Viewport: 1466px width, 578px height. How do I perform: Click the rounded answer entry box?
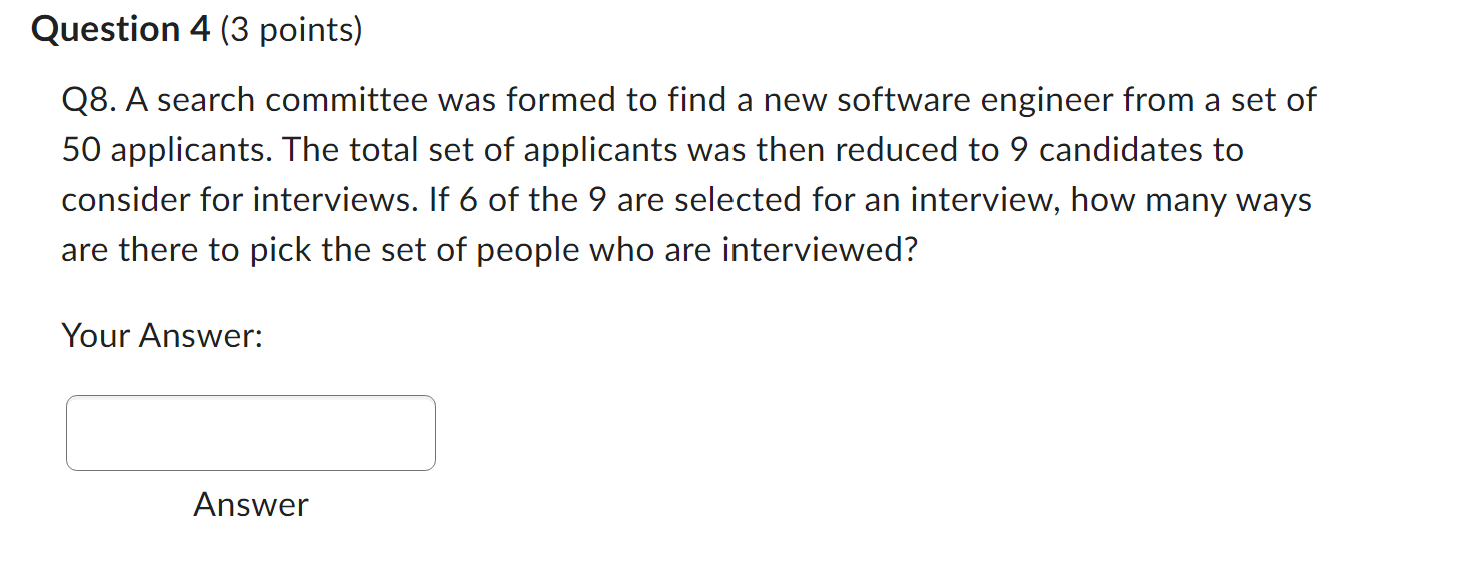coord(250,432)
